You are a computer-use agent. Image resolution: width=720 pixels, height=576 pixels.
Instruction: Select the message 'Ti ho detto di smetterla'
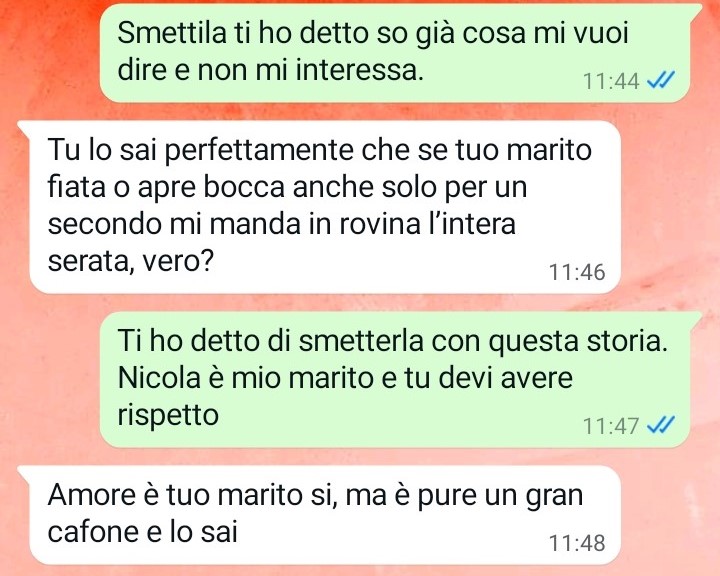(394, 380)
